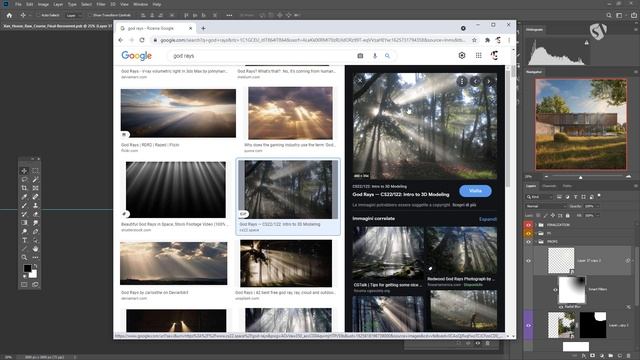
Task: Collapse the PROPS group
Action: click(x=536, y=242)
